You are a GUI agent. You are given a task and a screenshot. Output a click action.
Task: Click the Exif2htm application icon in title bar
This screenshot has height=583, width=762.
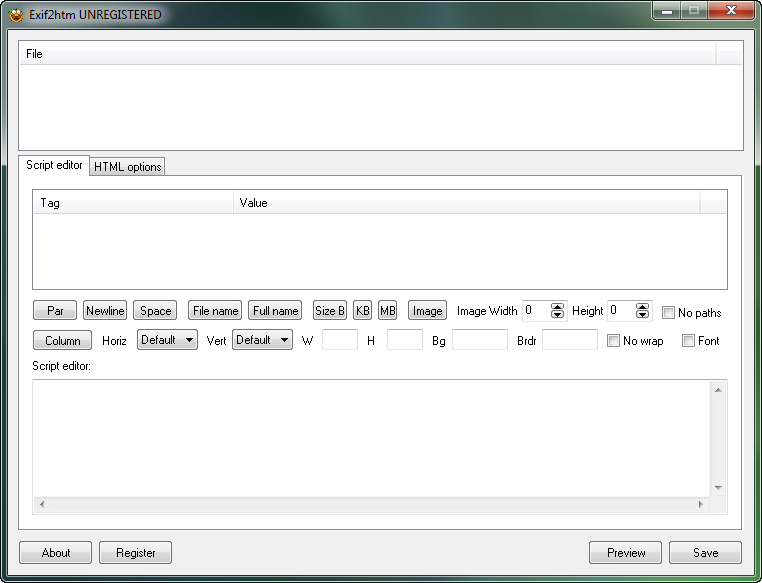(16, 15)
